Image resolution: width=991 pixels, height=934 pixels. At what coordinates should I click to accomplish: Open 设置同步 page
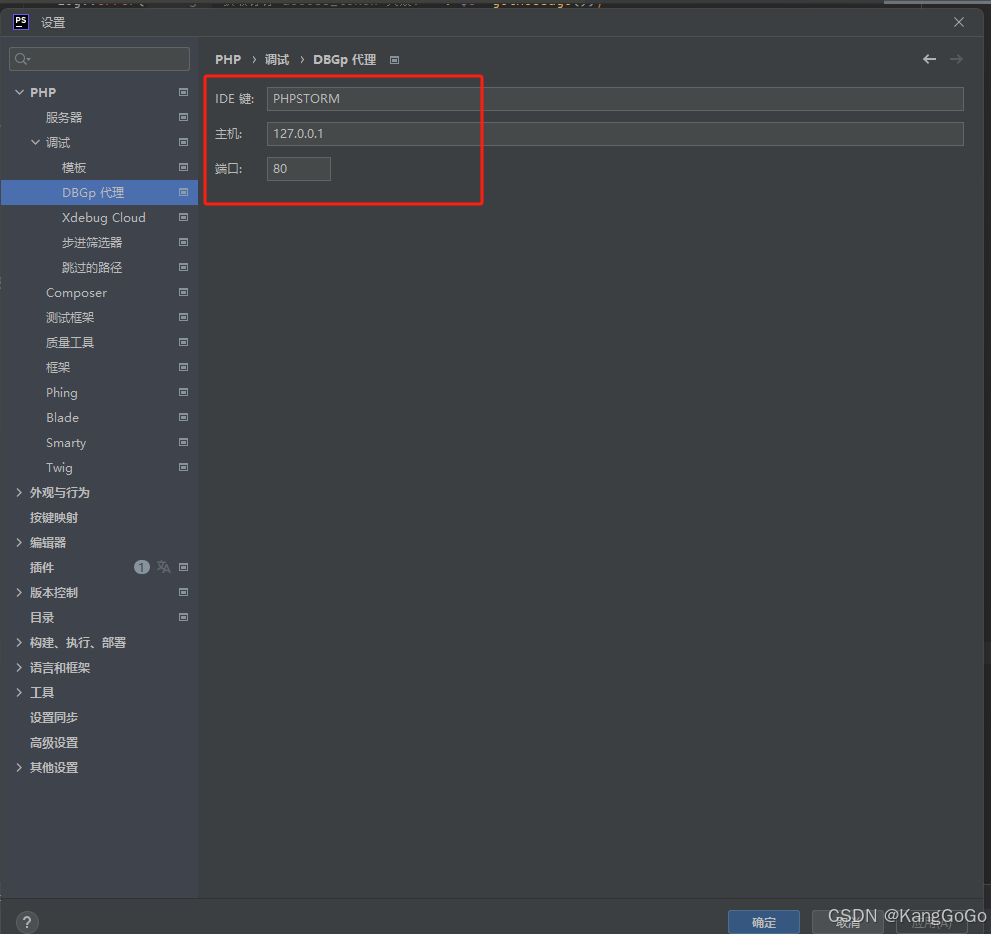(54, 717)
